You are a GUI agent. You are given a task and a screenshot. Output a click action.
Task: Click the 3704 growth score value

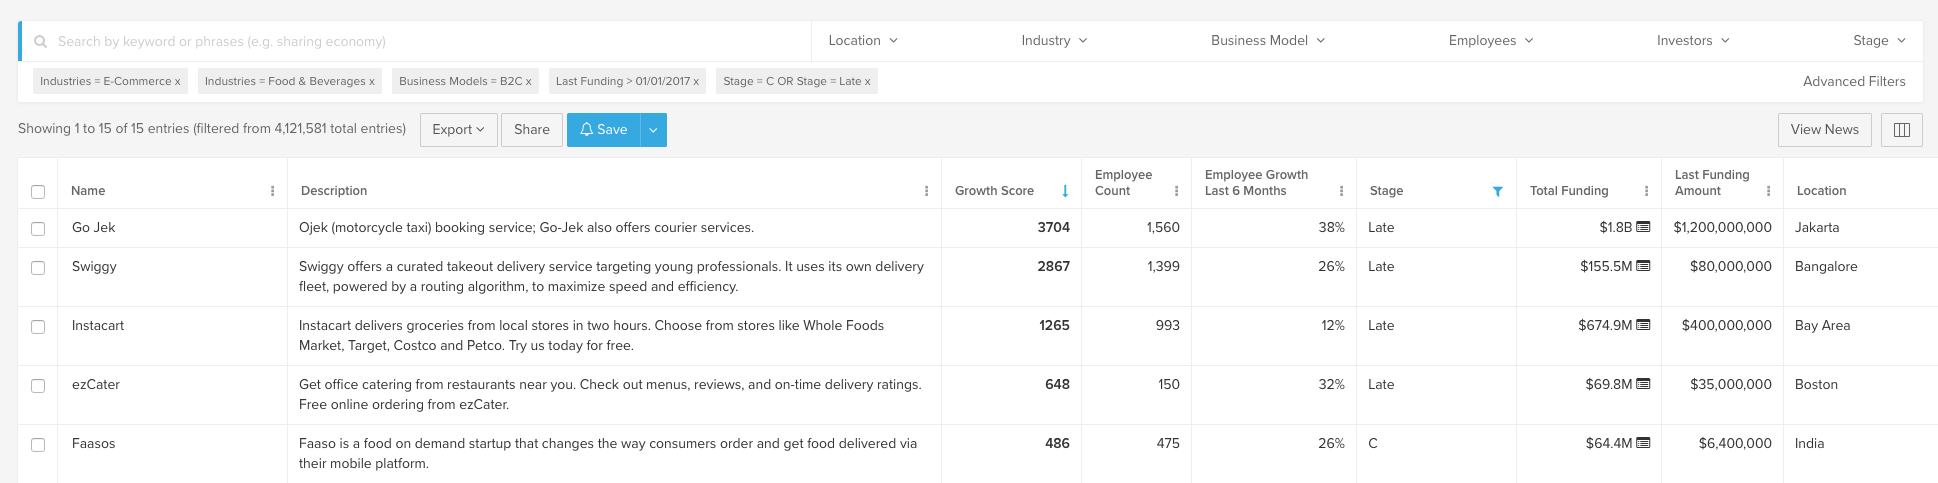[1053, 228]
